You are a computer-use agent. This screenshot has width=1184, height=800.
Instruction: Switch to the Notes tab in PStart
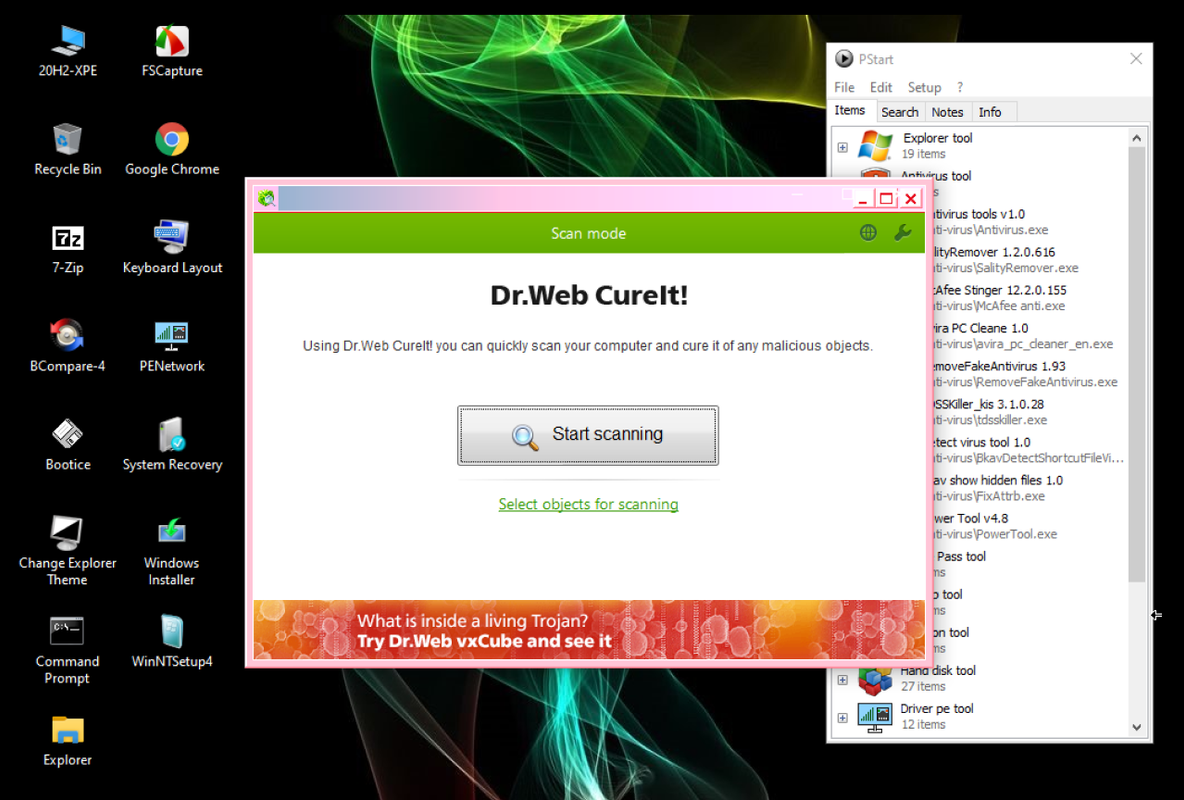tap(947, 112)
